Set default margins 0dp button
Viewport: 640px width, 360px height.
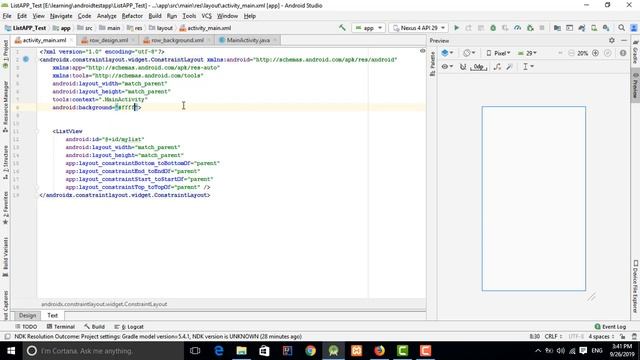pyautogui.click(x=478, y=67)
